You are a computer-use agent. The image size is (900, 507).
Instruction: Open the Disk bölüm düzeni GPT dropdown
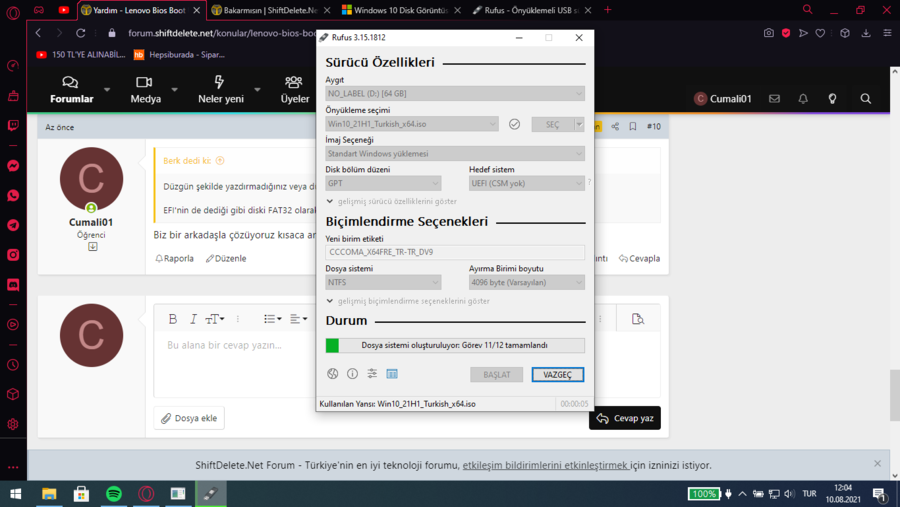click(x=383, y=183)
